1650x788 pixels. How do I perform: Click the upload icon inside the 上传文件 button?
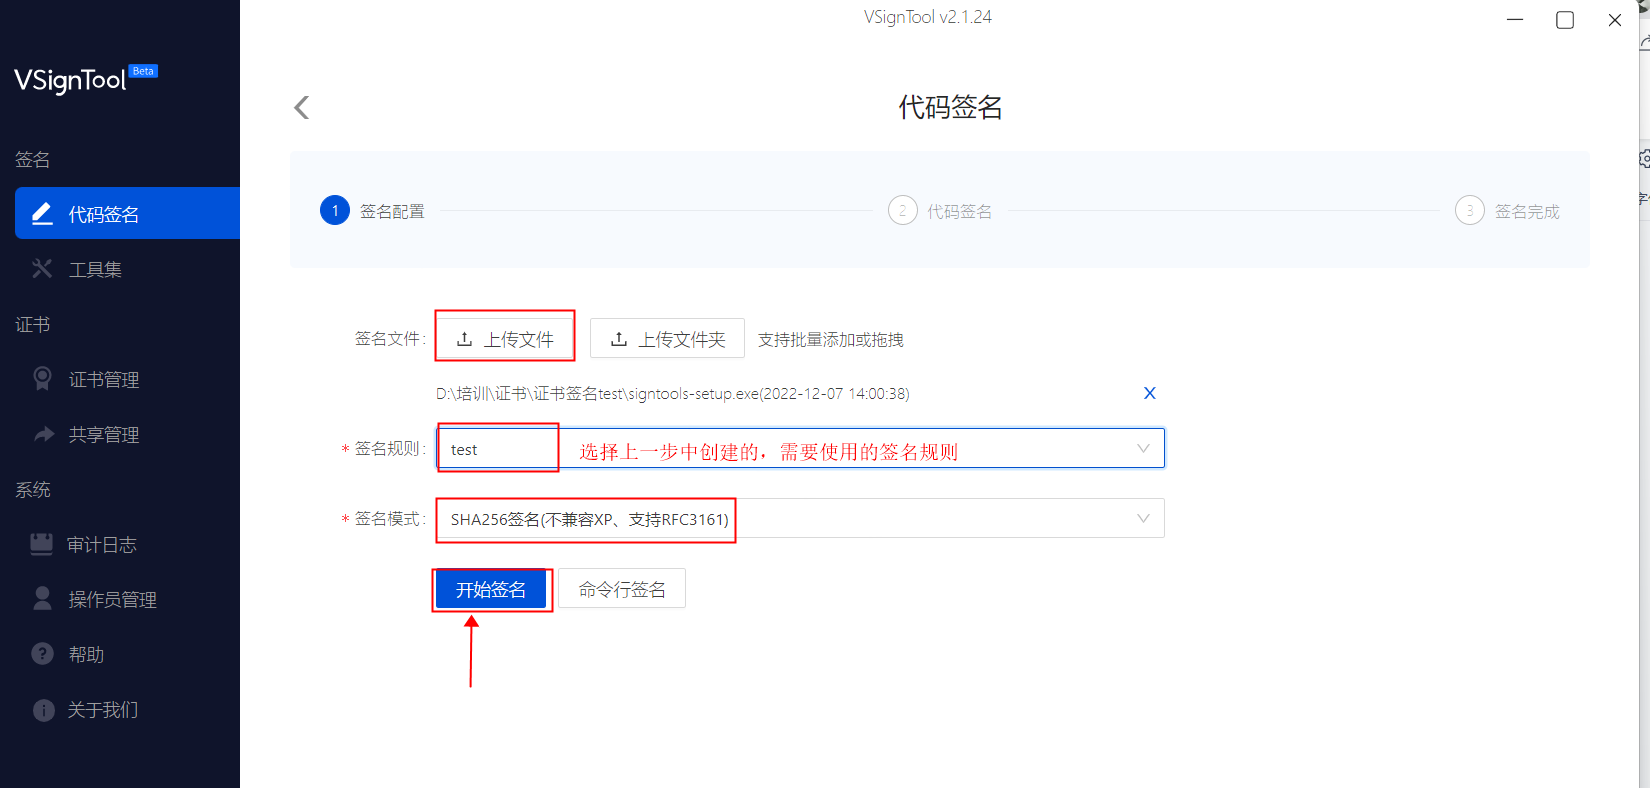(x=464, y=339)
